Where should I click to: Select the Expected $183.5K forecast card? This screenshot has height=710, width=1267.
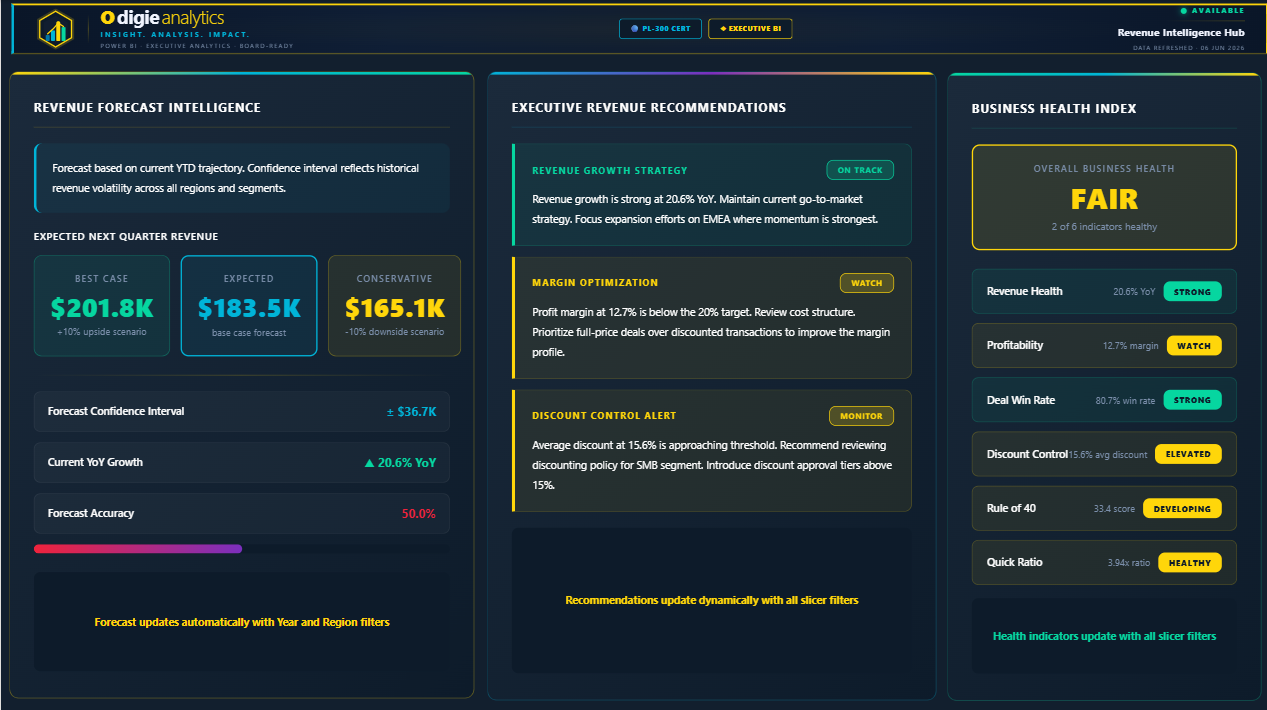tap(249, 306)
